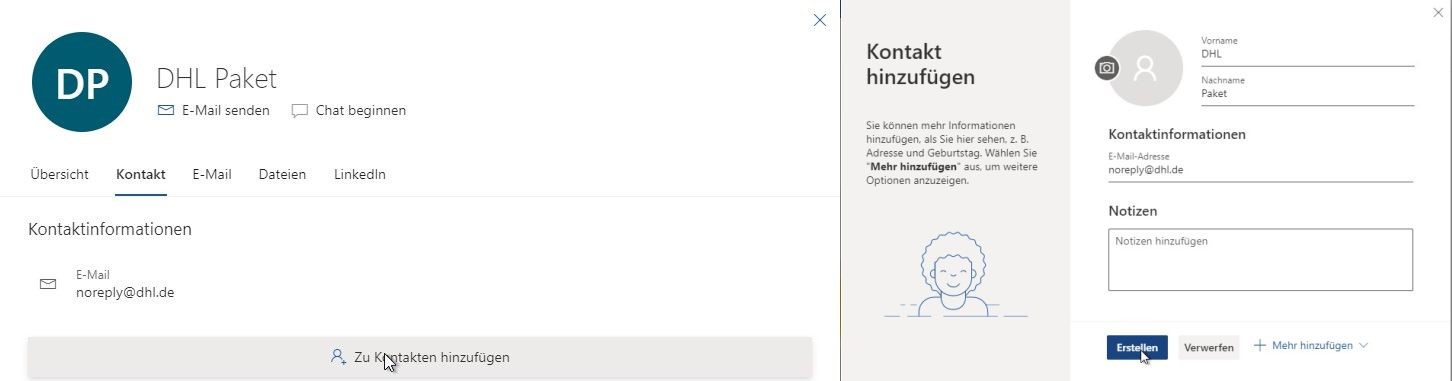Click into the Notizen hinzufügen text box
The height and width of the screenshot is (381, 1452).
[x=1260, y=260]
